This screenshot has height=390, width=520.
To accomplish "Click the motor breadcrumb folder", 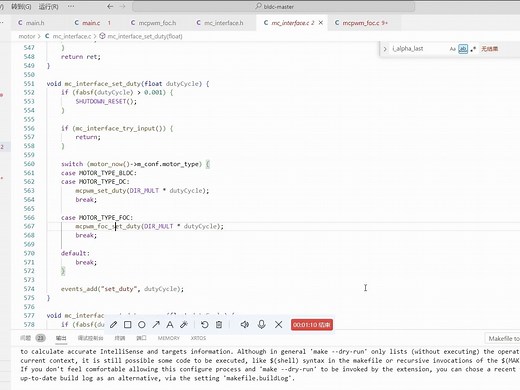I will pyautogui.click(x=27, y=36).
